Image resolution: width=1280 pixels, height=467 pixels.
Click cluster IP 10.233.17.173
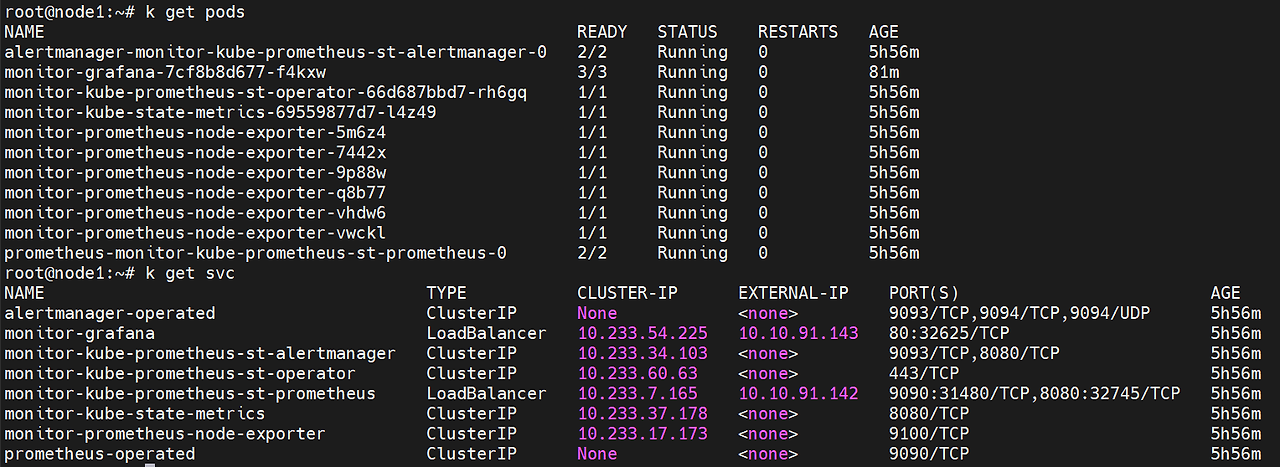642,433
